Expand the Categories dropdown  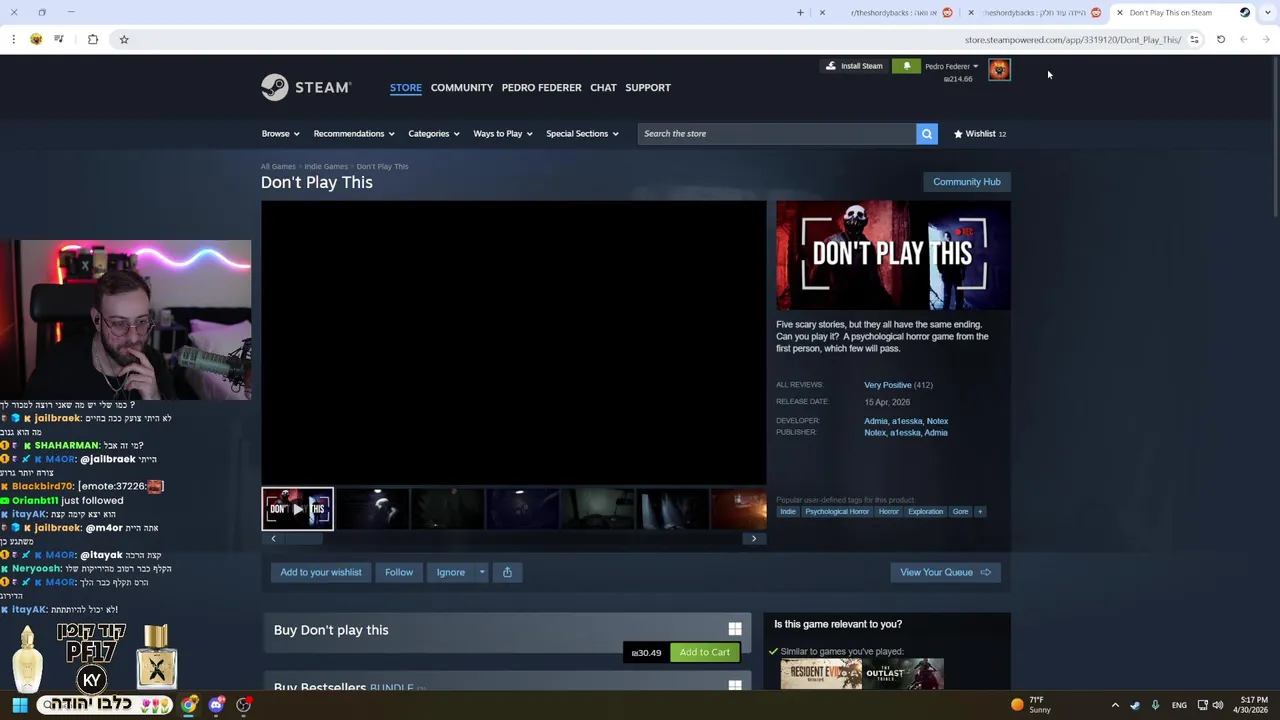(433, 133)
